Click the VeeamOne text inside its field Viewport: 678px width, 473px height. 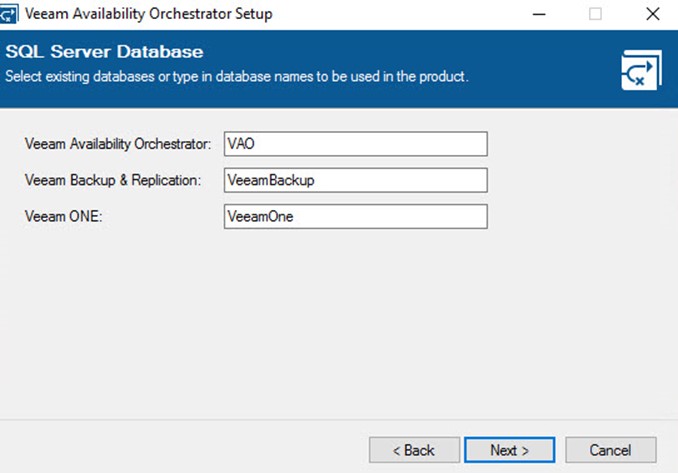[260, 216]
